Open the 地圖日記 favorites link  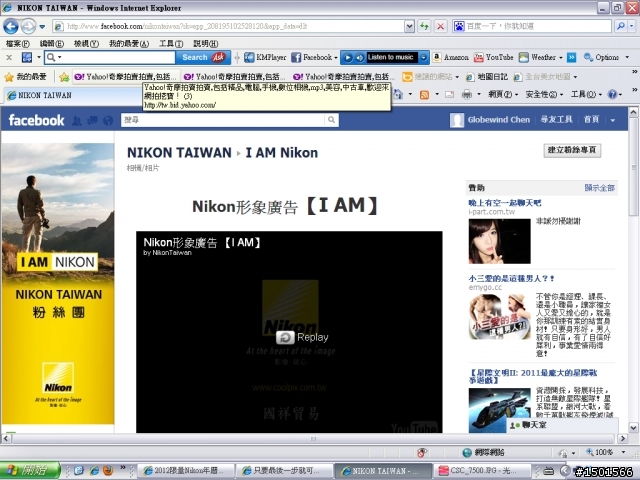tap(487, 77)
